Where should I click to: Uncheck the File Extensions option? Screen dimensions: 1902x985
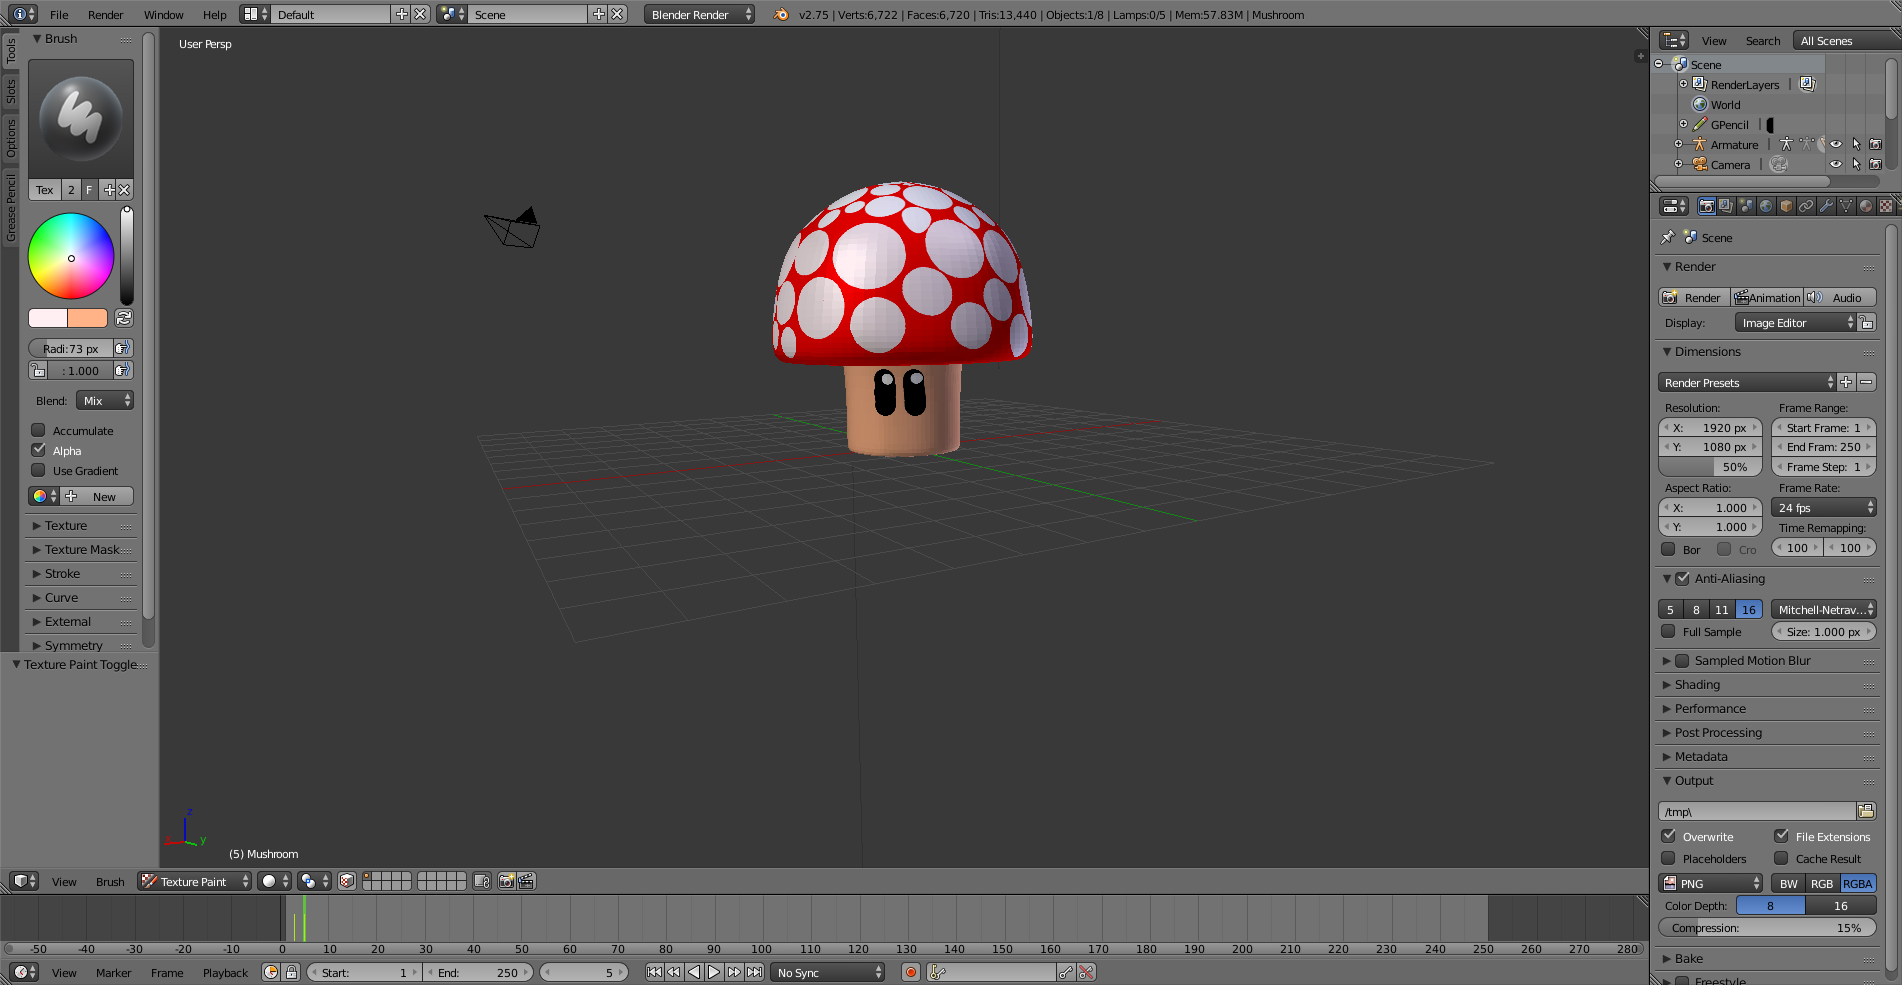pos(1781,836)
